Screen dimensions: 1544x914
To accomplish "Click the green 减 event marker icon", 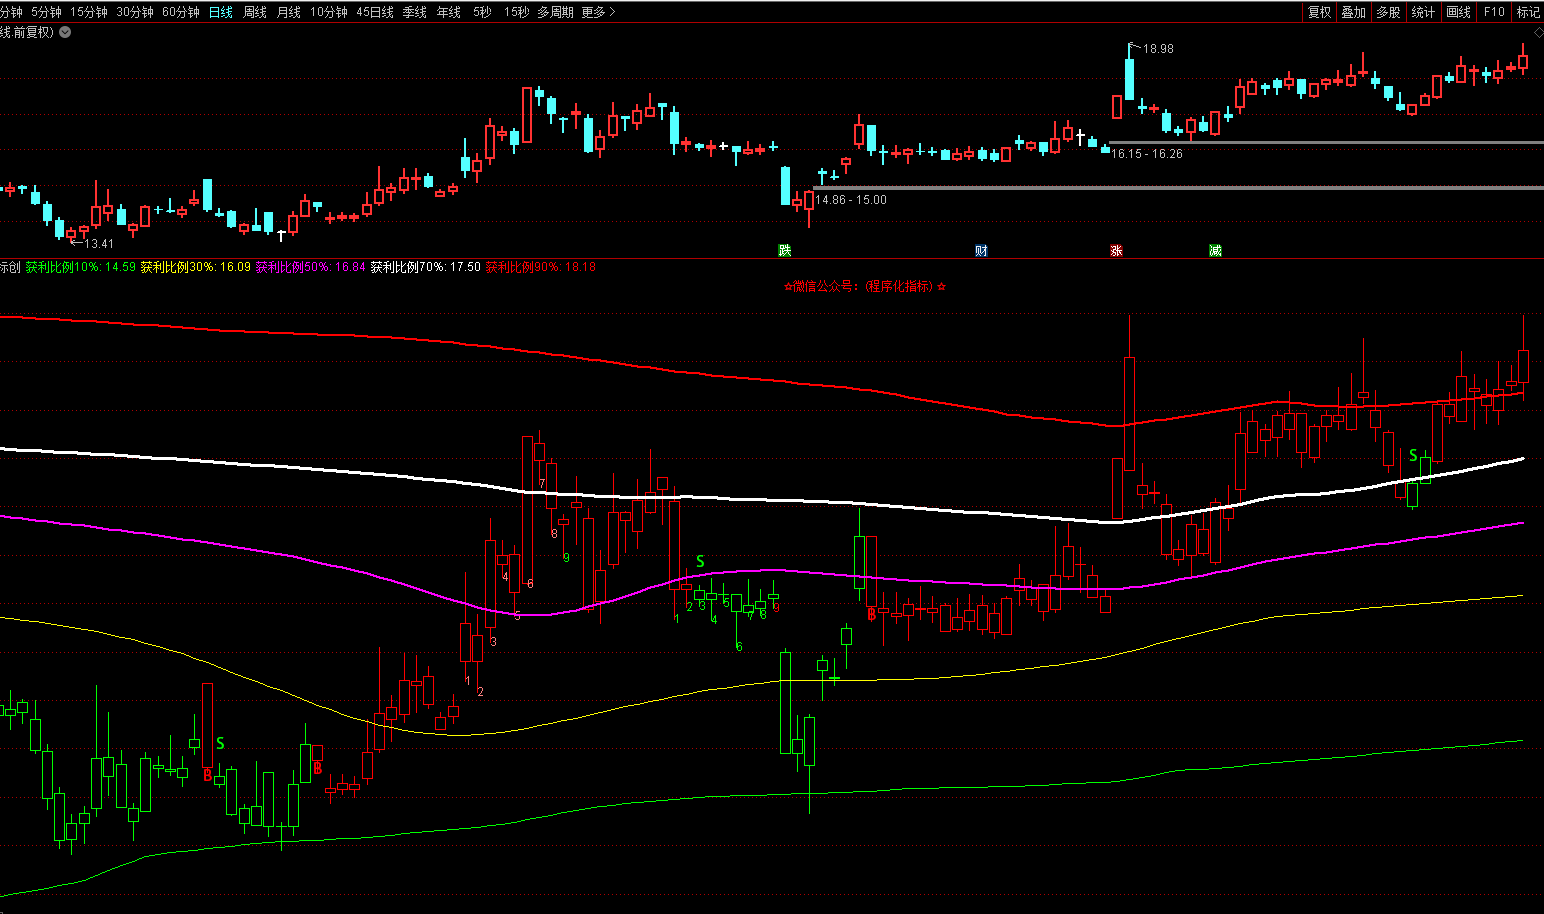I will click(x=1215, y=250).
